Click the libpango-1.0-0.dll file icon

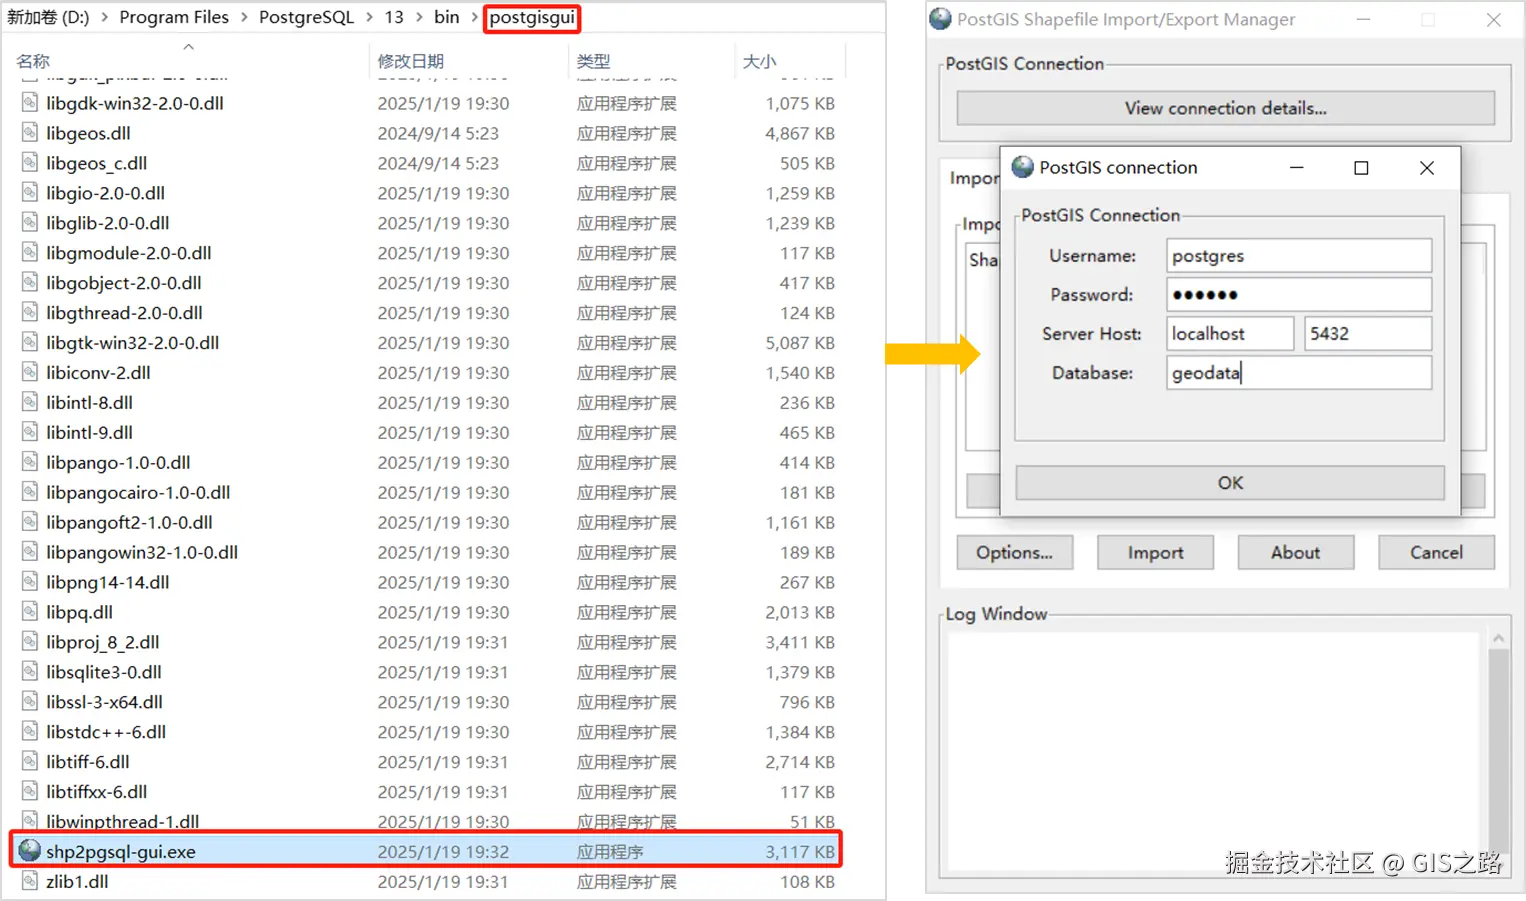30,462
